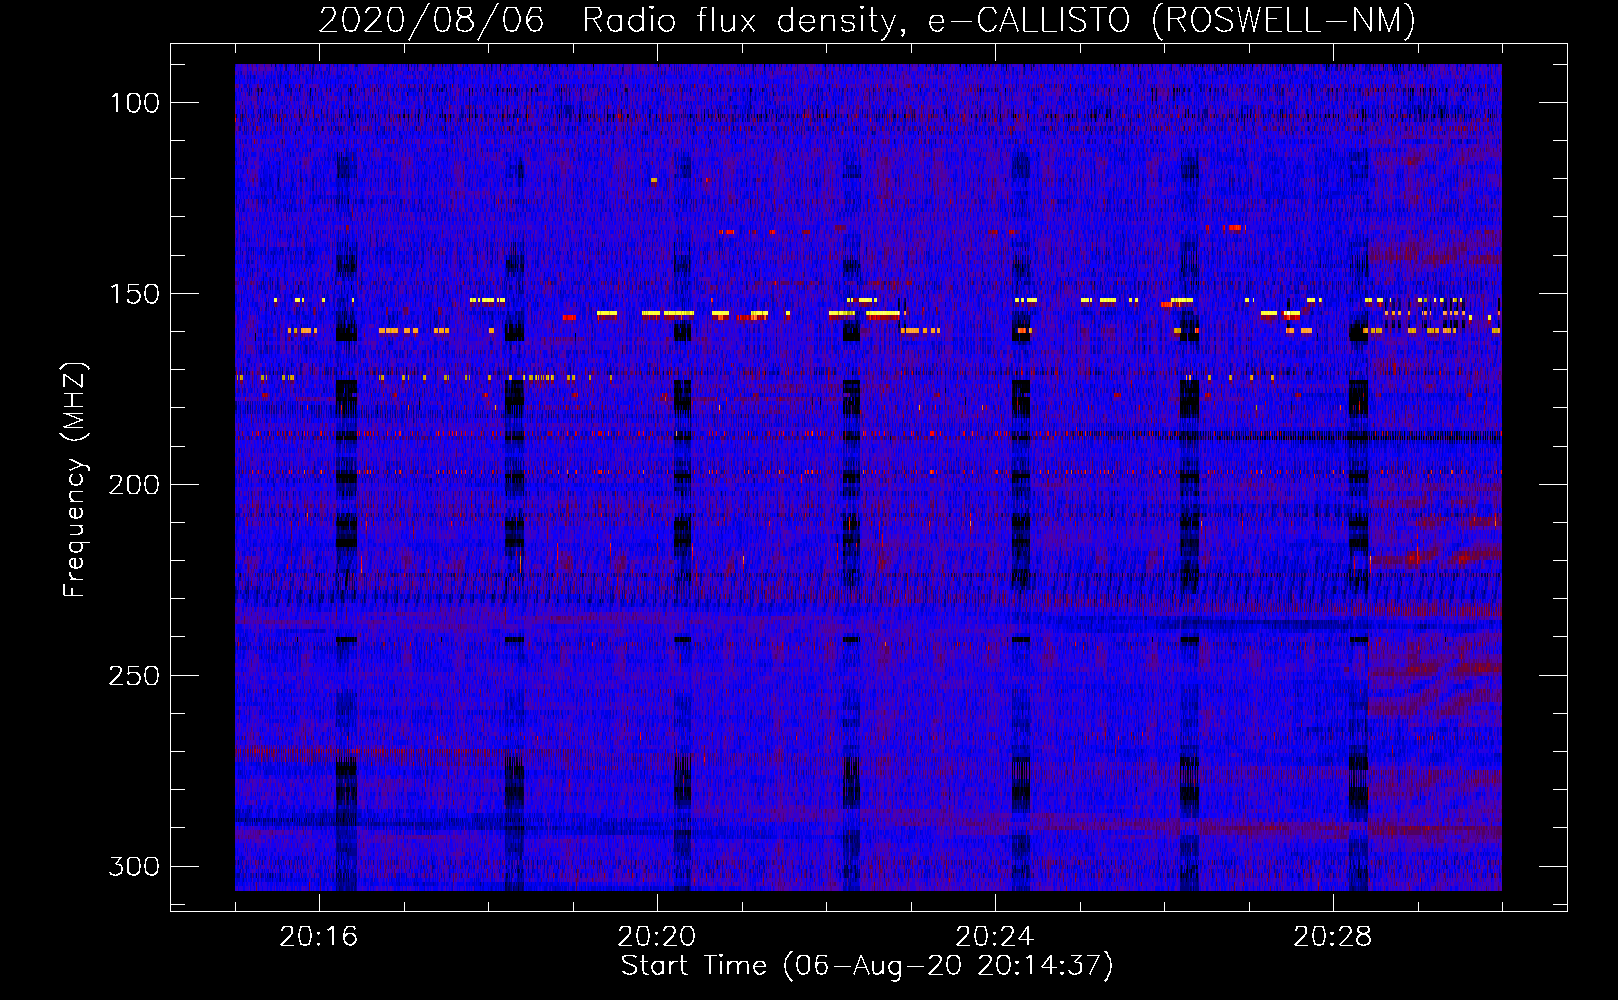Click the 20:20 time tick label
This screenshot has height=1000, width=1618.
657,937
